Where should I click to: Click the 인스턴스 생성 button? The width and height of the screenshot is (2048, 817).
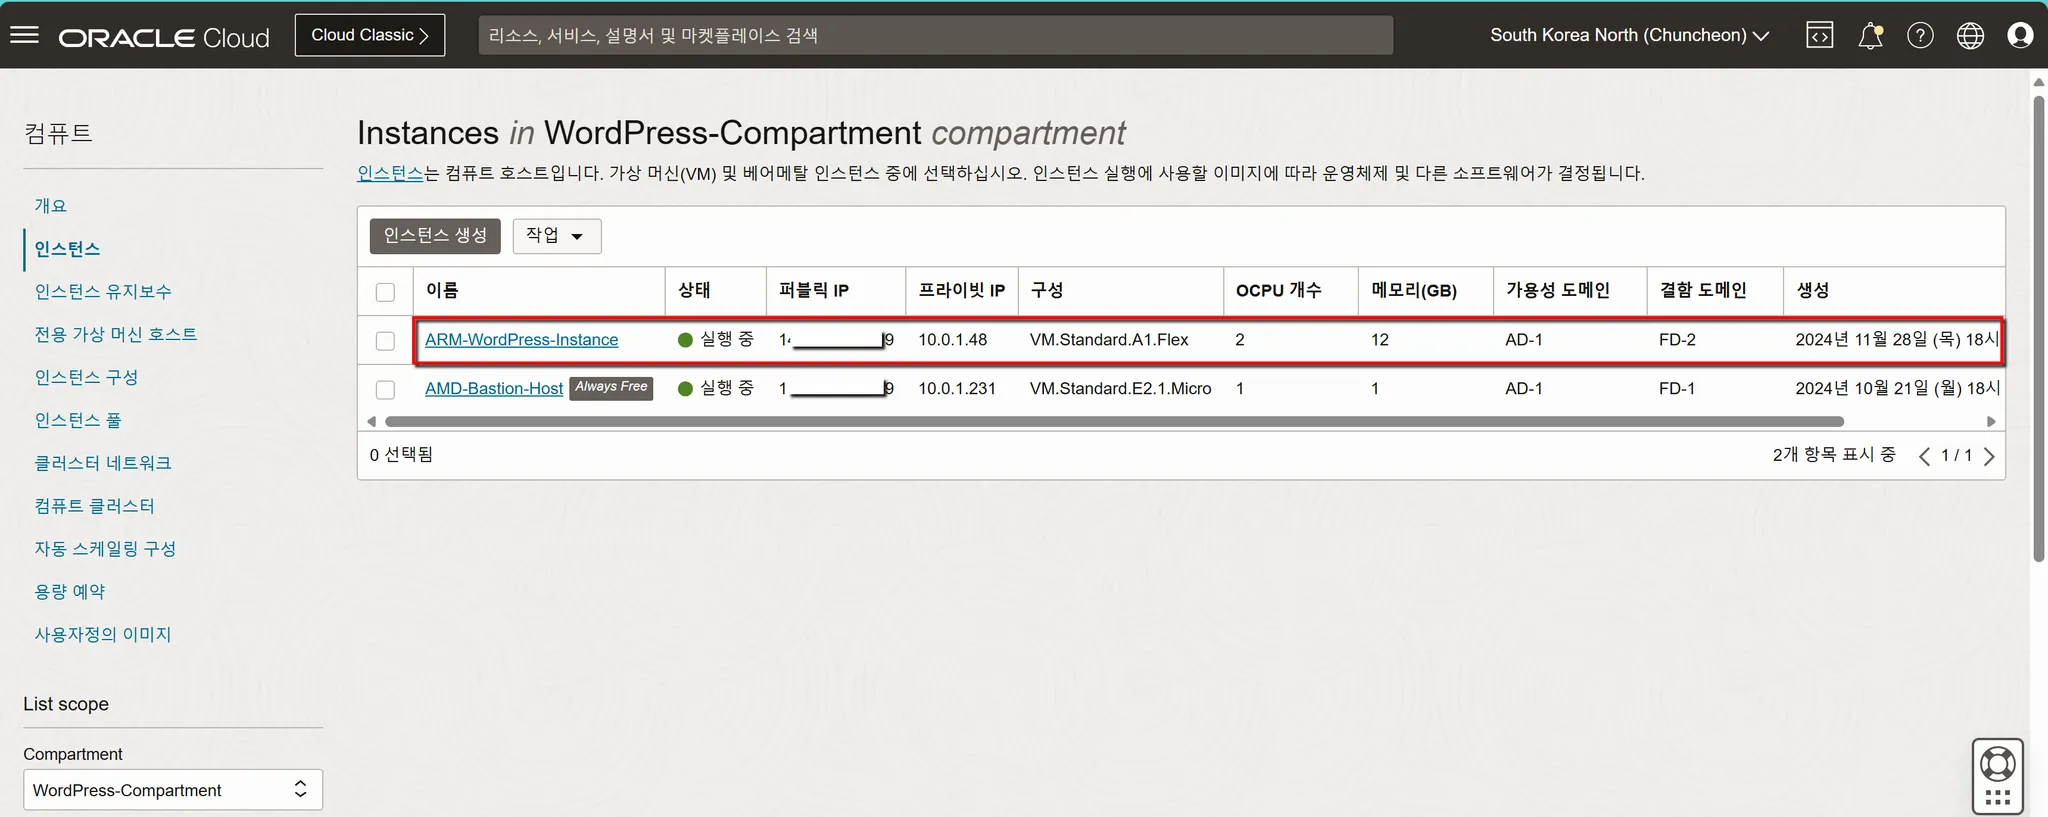435,236
